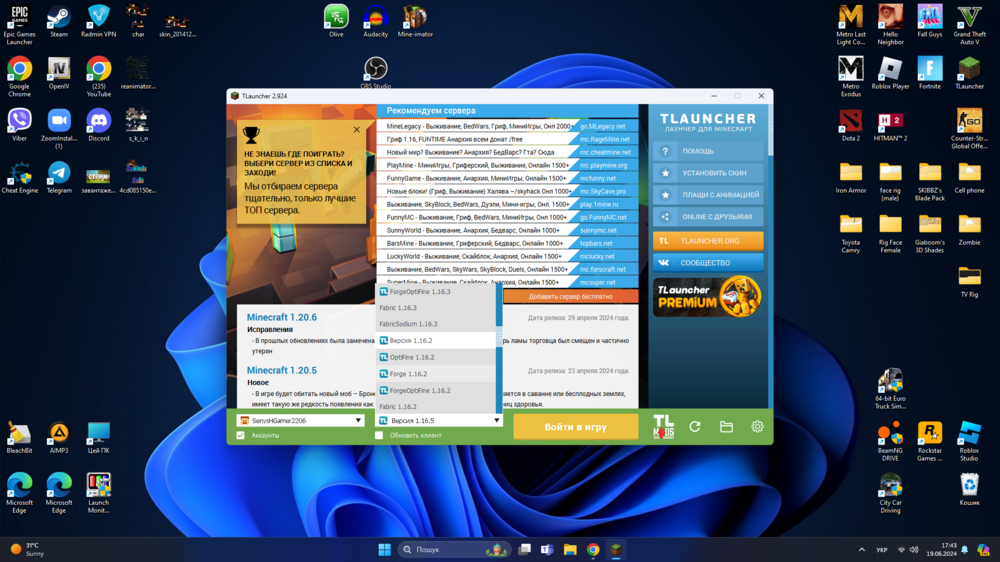Open Audacity desktop icon
Screen dimensions: 1000x562
376,22
